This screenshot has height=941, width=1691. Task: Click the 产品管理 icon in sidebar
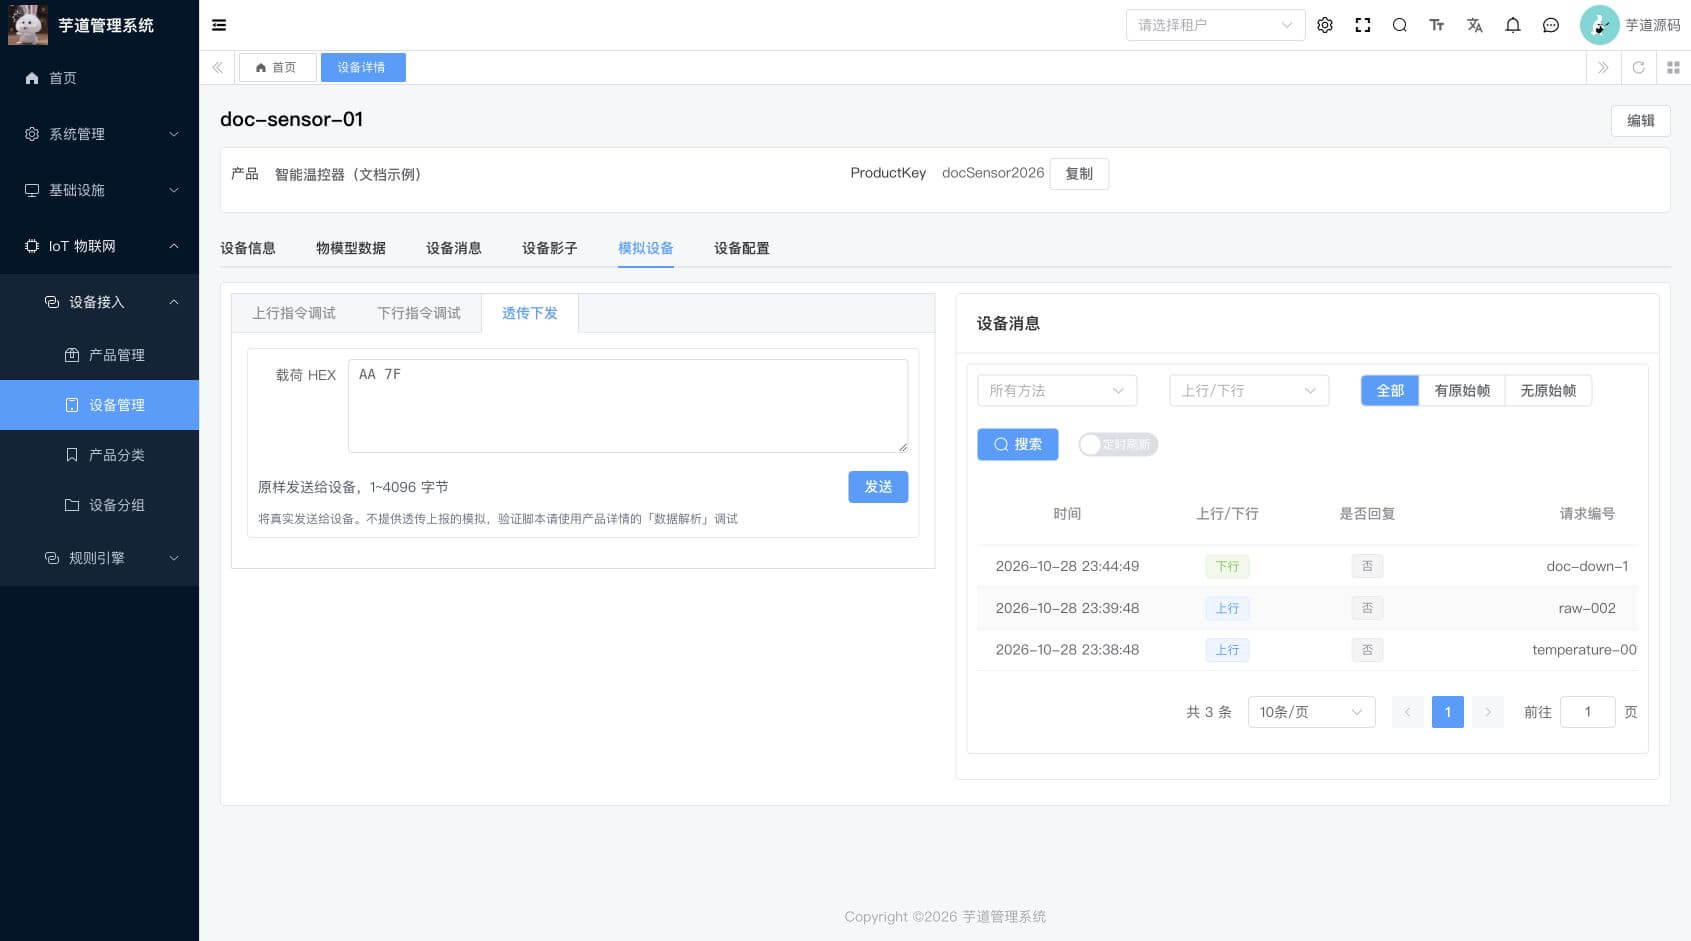click(x=72, y=355)
